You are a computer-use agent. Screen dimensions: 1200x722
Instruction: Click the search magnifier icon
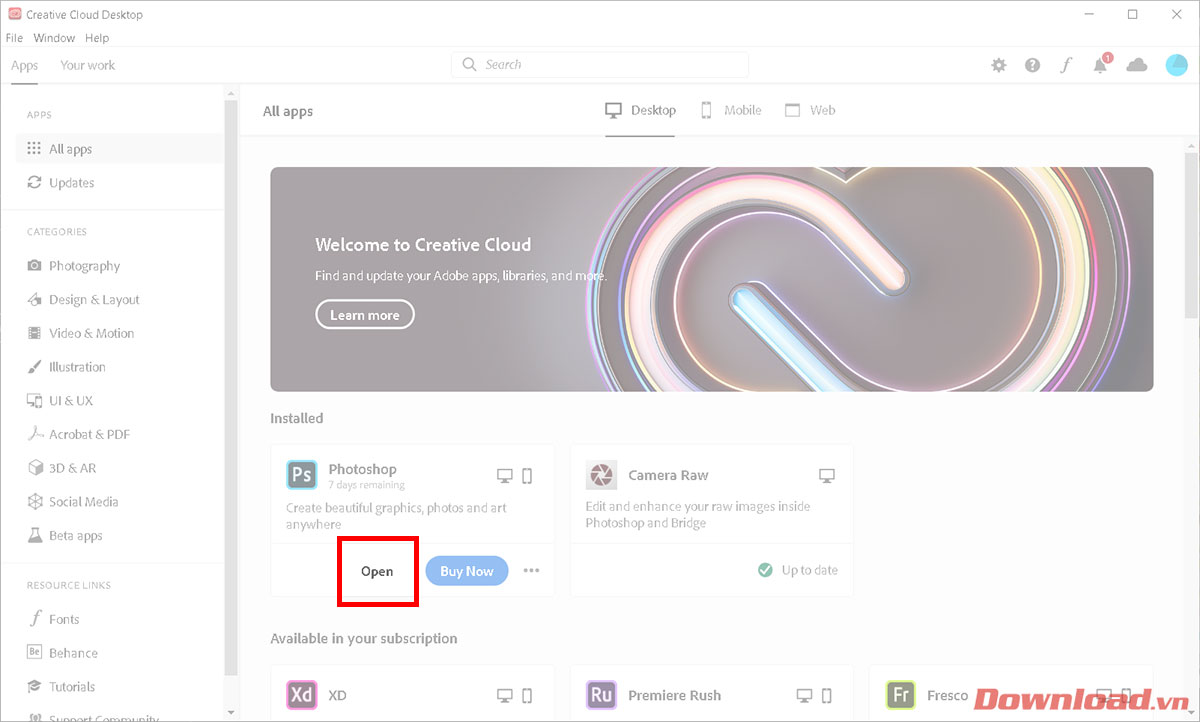point(470,65)
